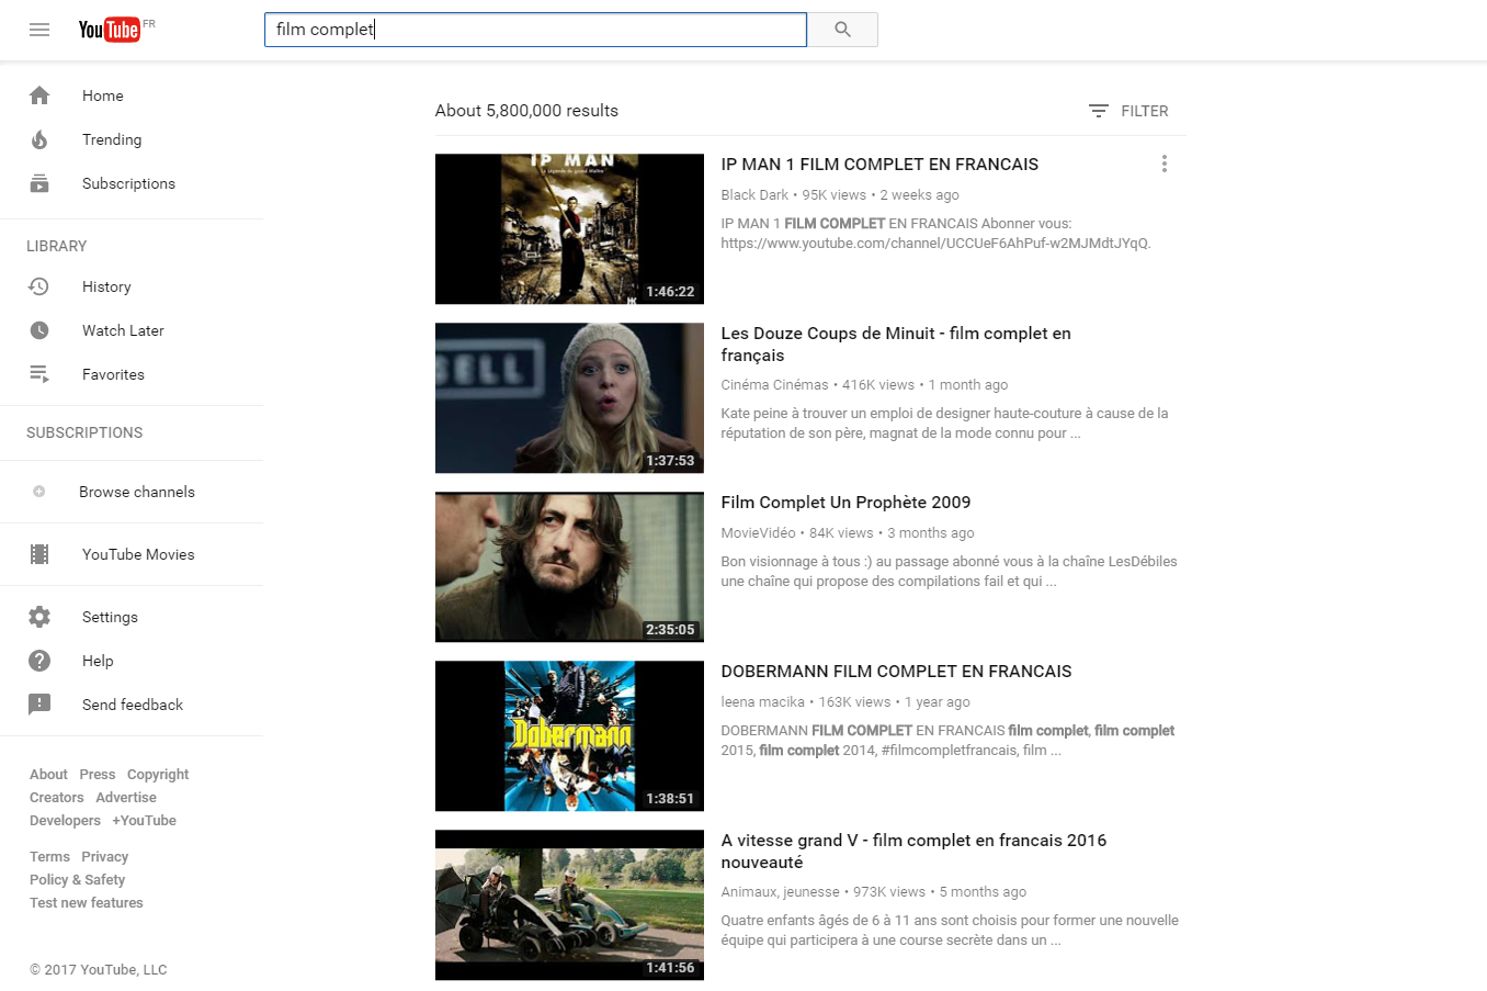Click the '1:37:53' duration badge
1487x991 pixels.
click(x=670, y=461)
